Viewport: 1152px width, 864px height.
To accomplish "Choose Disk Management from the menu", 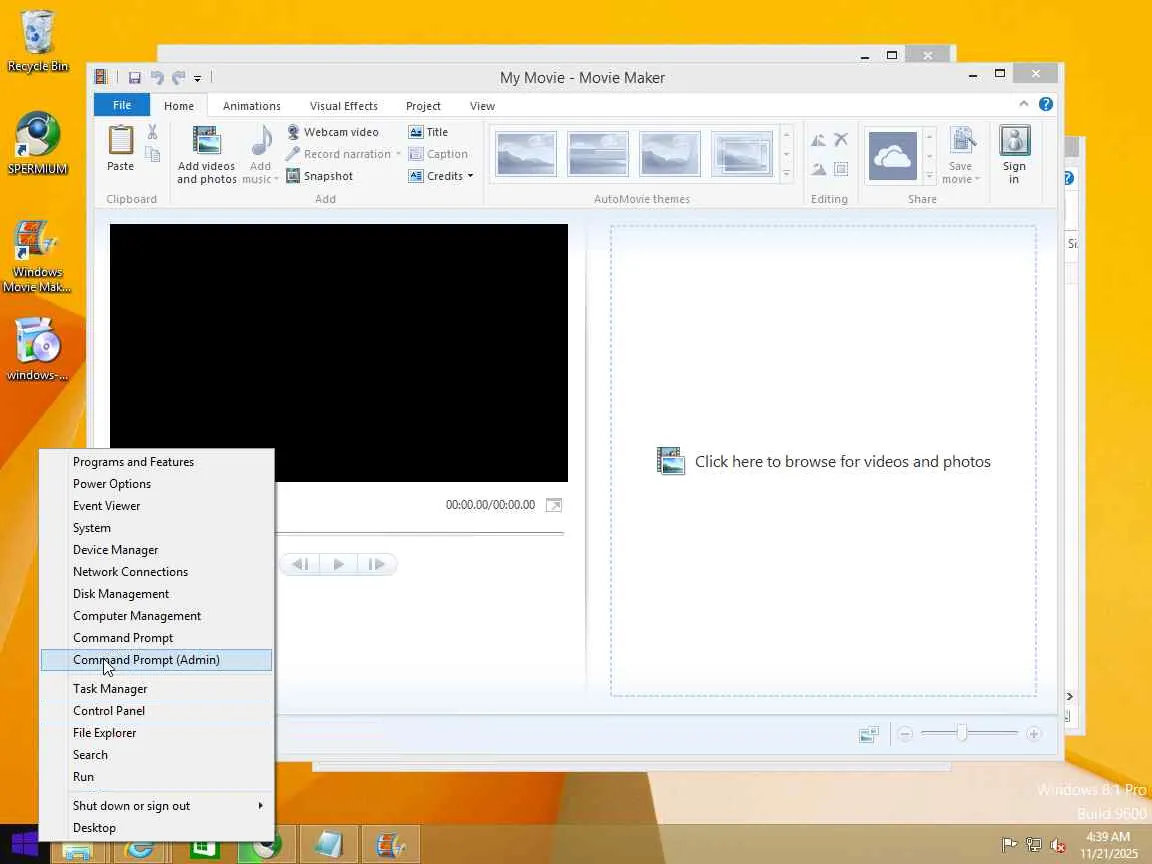I will 156,594.
